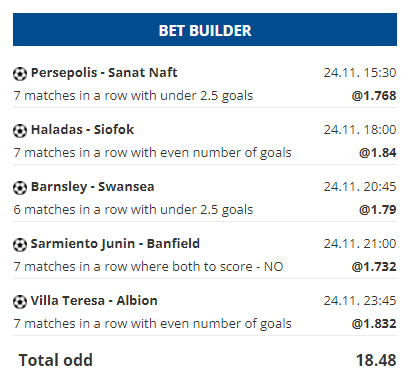Open the Sarmiento Junin - Banfield match
Screen dimensions: 412x375
tap(115, 244)
